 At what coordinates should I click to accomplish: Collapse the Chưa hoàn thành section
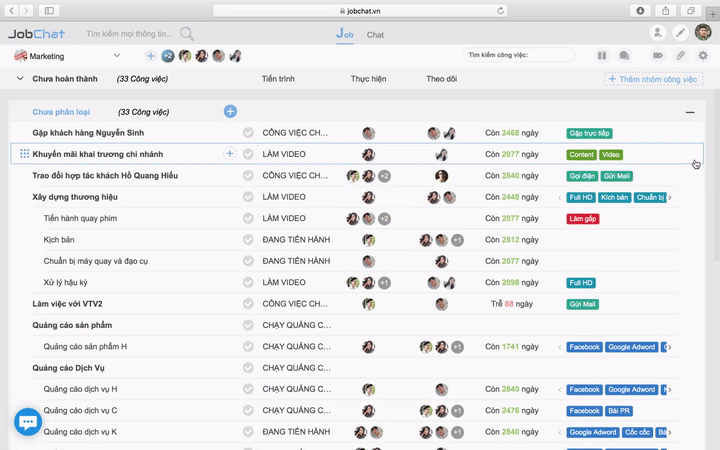click(x=20, y=78)
